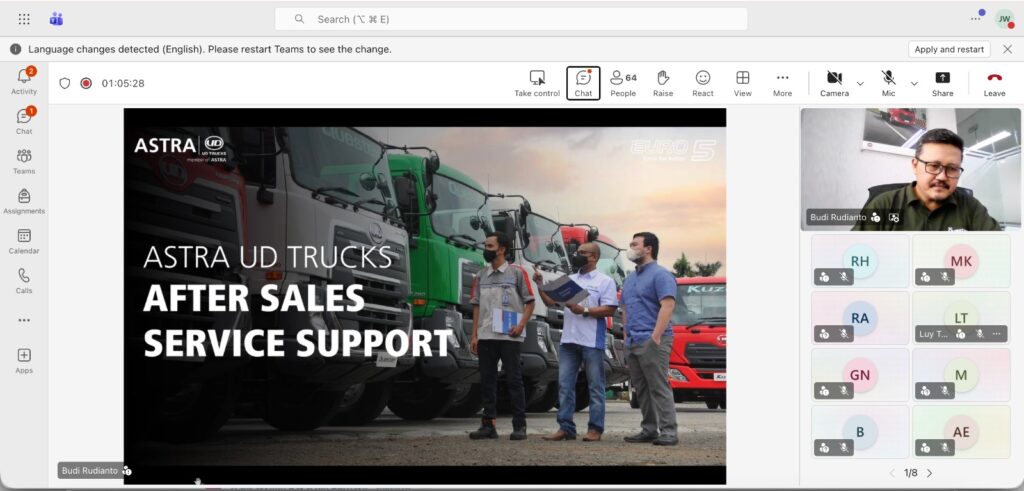Open the More actions menu in toolbar

coord(782,84)
